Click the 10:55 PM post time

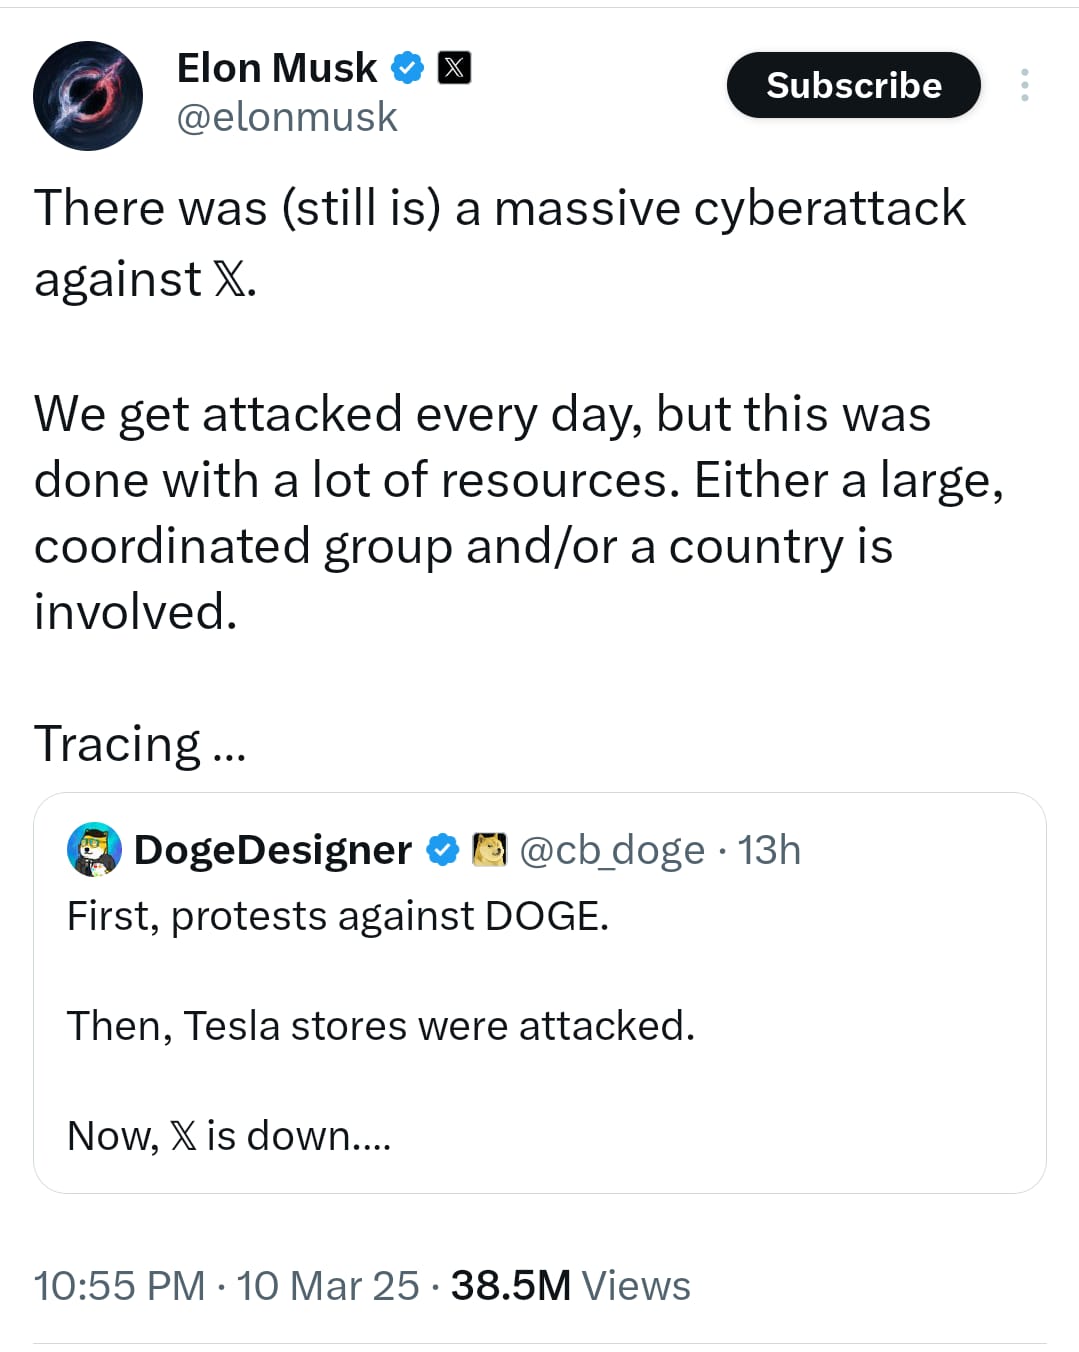coord(119,1286)
